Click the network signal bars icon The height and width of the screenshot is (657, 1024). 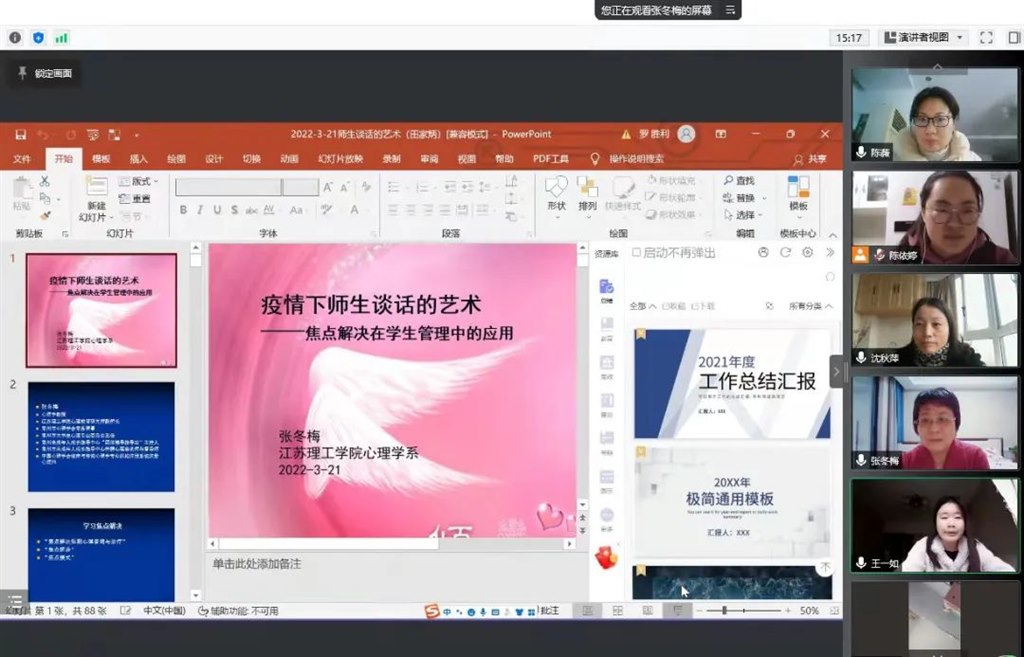point(62,38)
